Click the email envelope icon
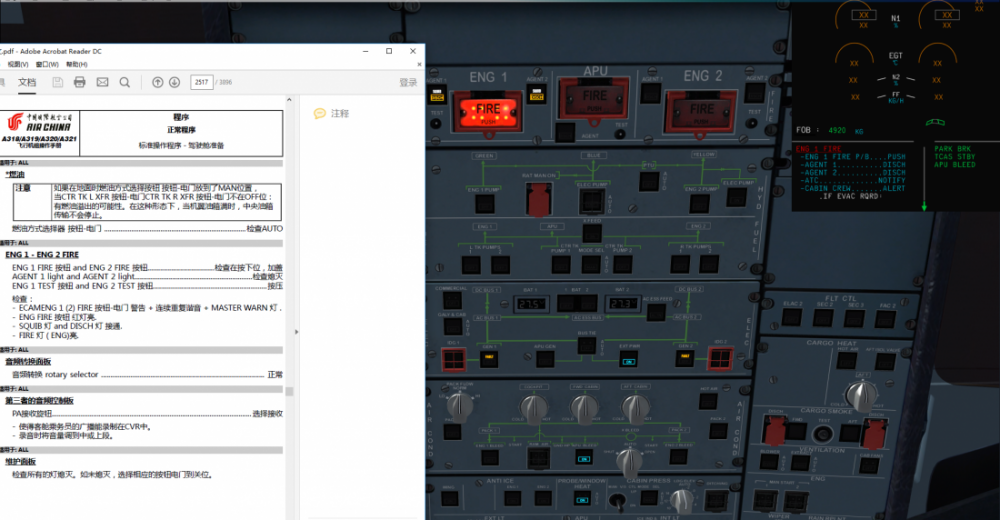1000x520 pixels. pos(102,82)
